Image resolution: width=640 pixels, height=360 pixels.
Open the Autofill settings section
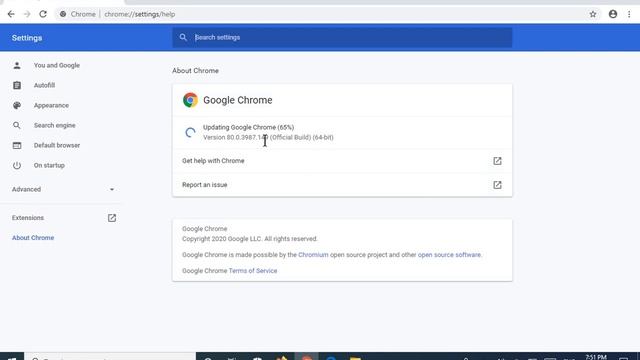44,85
